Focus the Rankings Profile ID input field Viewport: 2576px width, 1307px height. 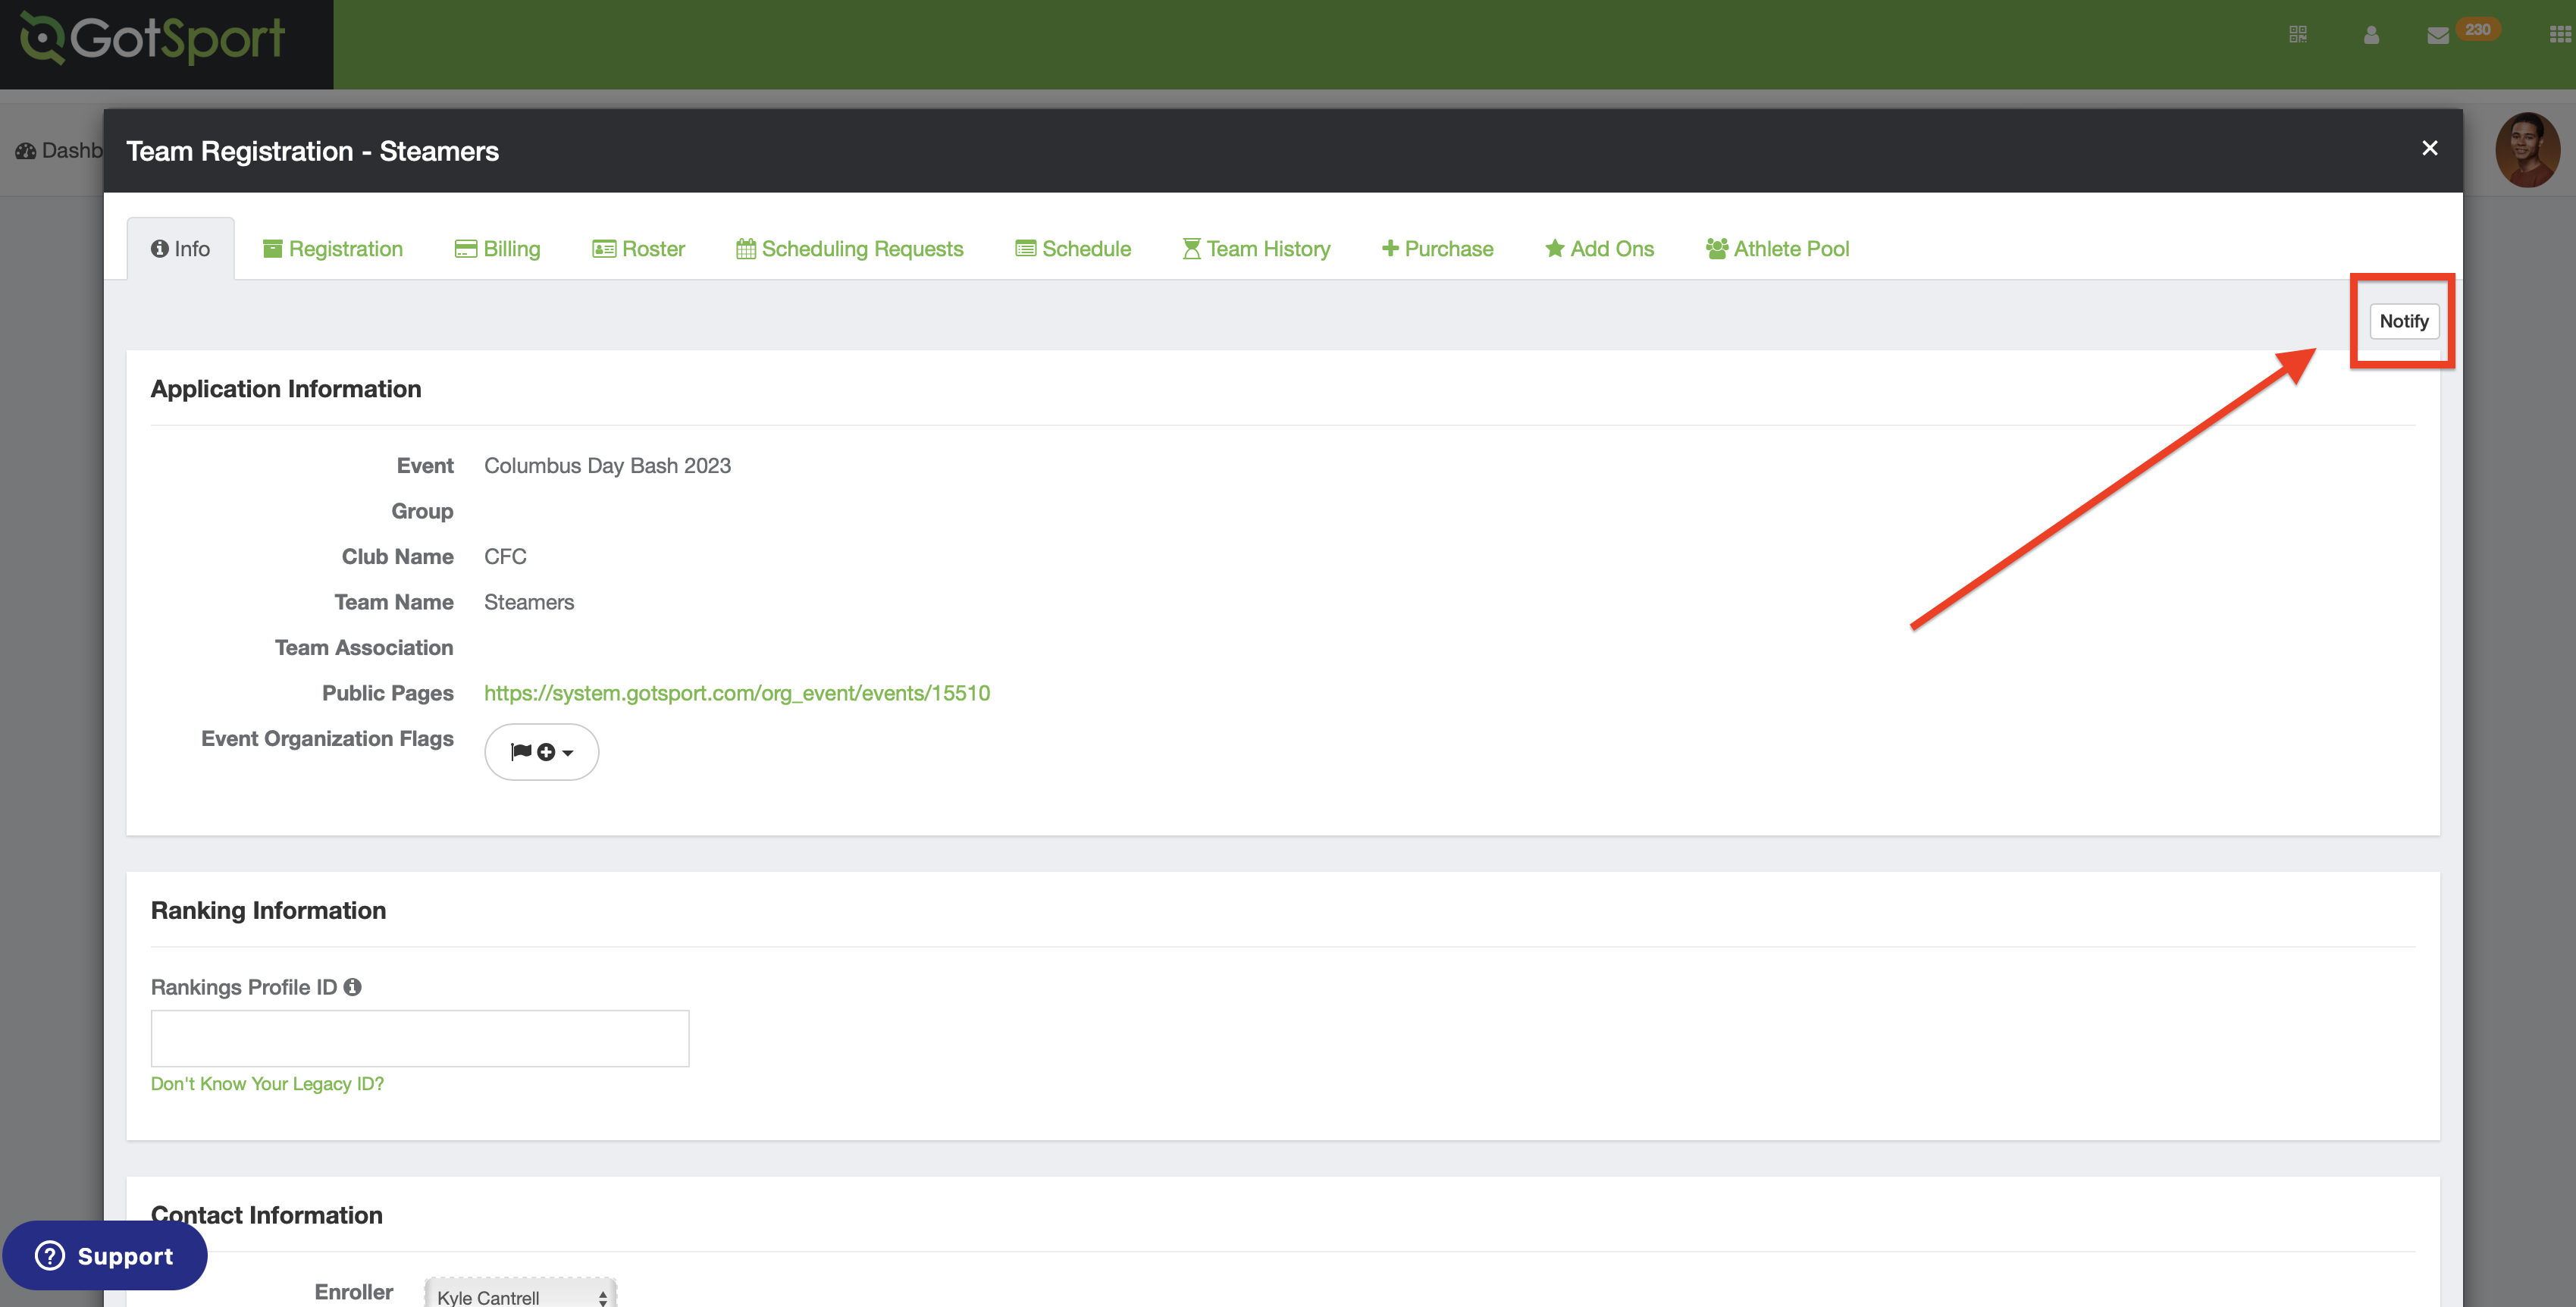[x=420, y=1038]
